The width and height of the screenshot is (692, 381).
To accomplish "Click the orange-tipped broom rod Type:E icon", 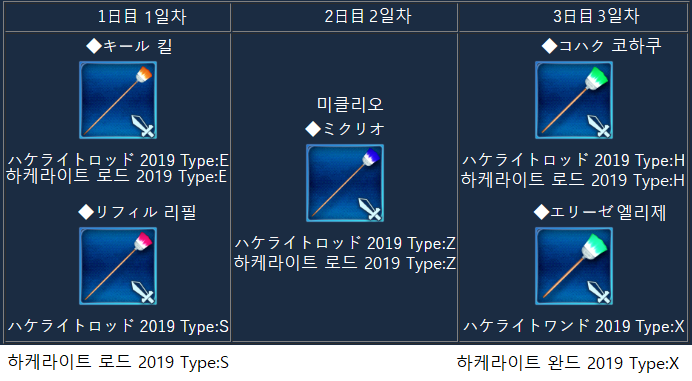I will coord(118,100).
